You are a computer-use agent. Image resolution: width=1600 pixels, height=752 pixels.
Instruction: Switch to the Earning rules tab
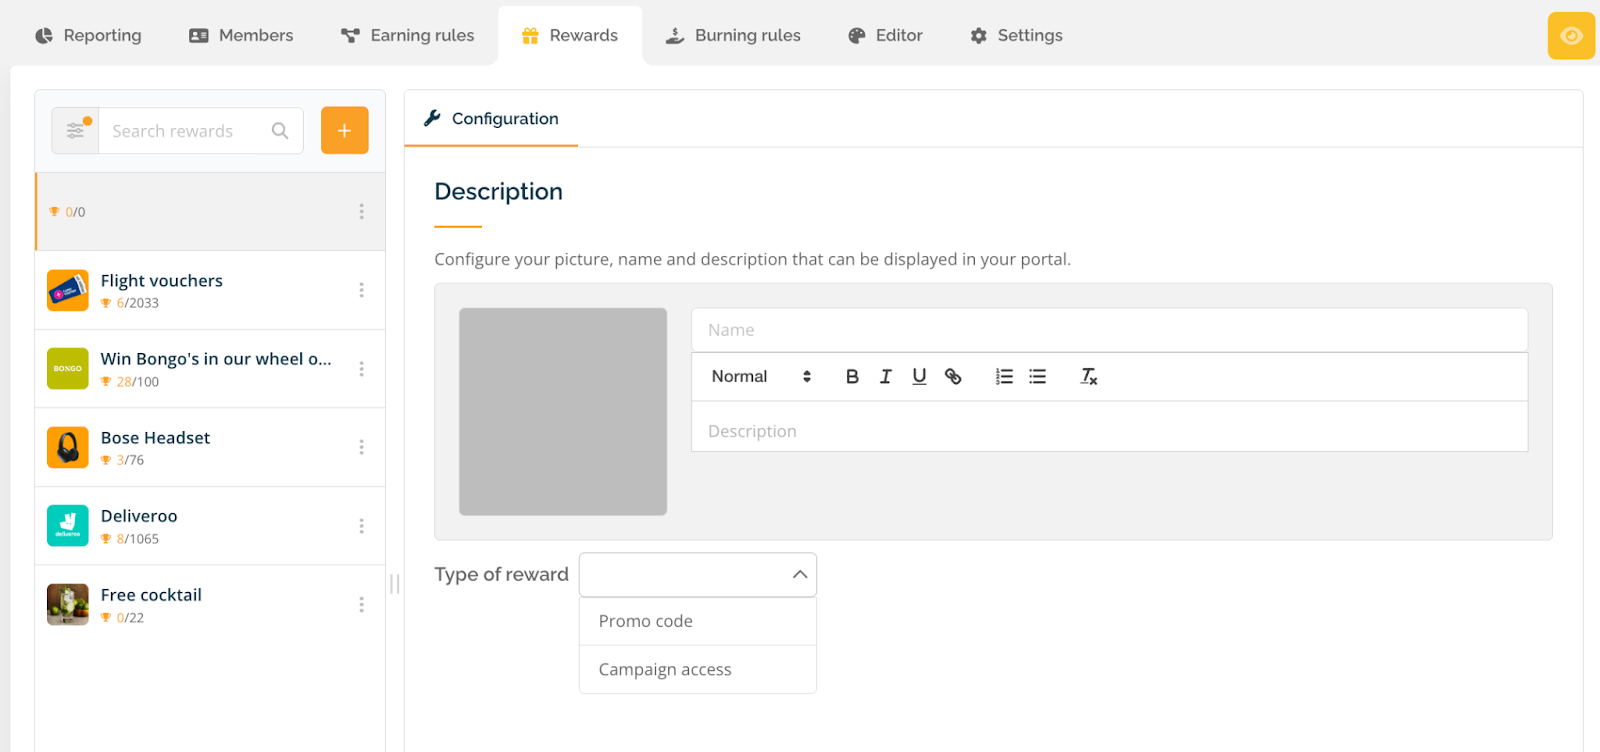(x=408, y=36)
